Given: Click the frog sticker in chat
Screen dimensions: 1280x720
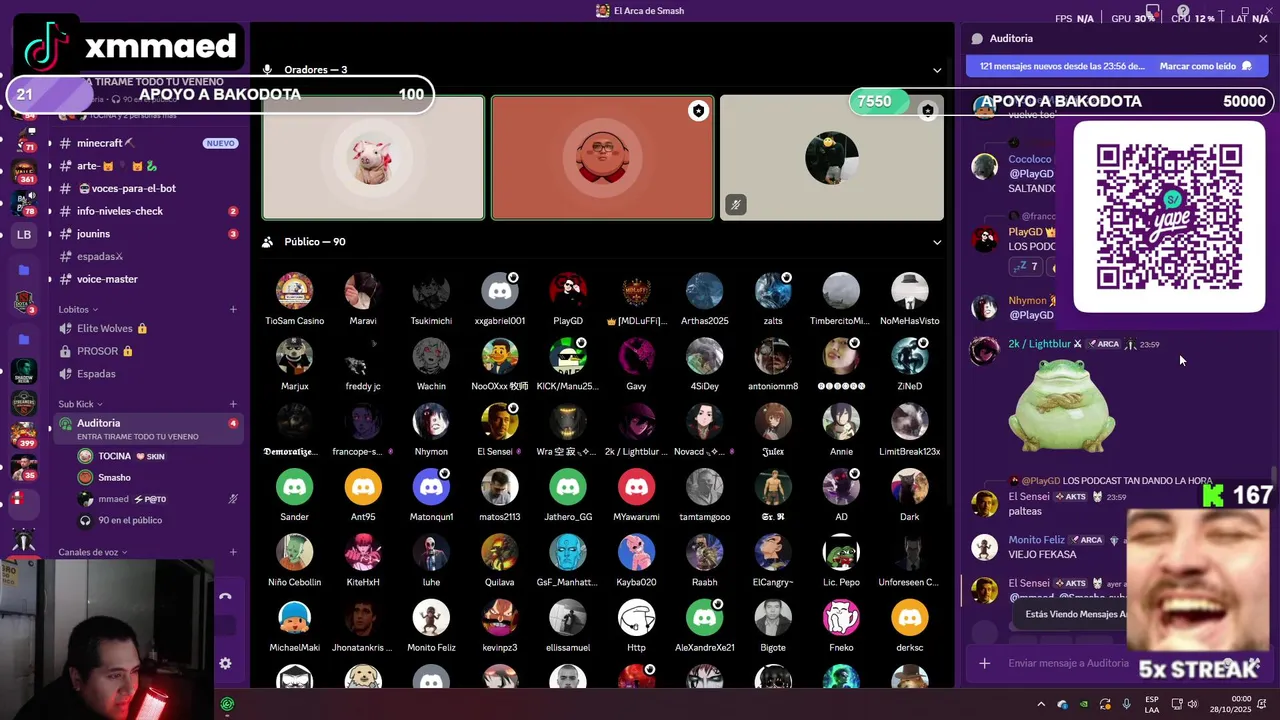Looking at the screenshot, I should click(1061, 405).
